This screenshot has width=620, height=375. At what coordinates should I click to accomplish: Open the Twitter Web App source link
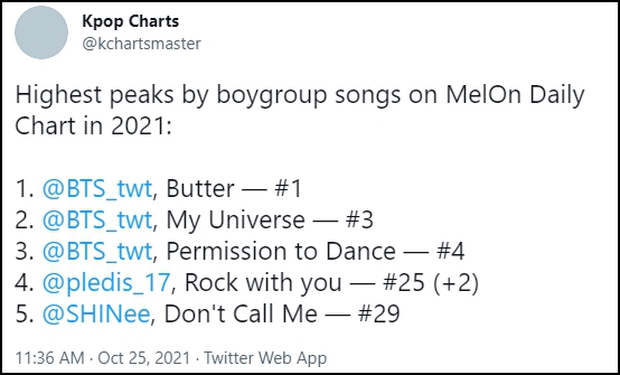pos(265,358)
